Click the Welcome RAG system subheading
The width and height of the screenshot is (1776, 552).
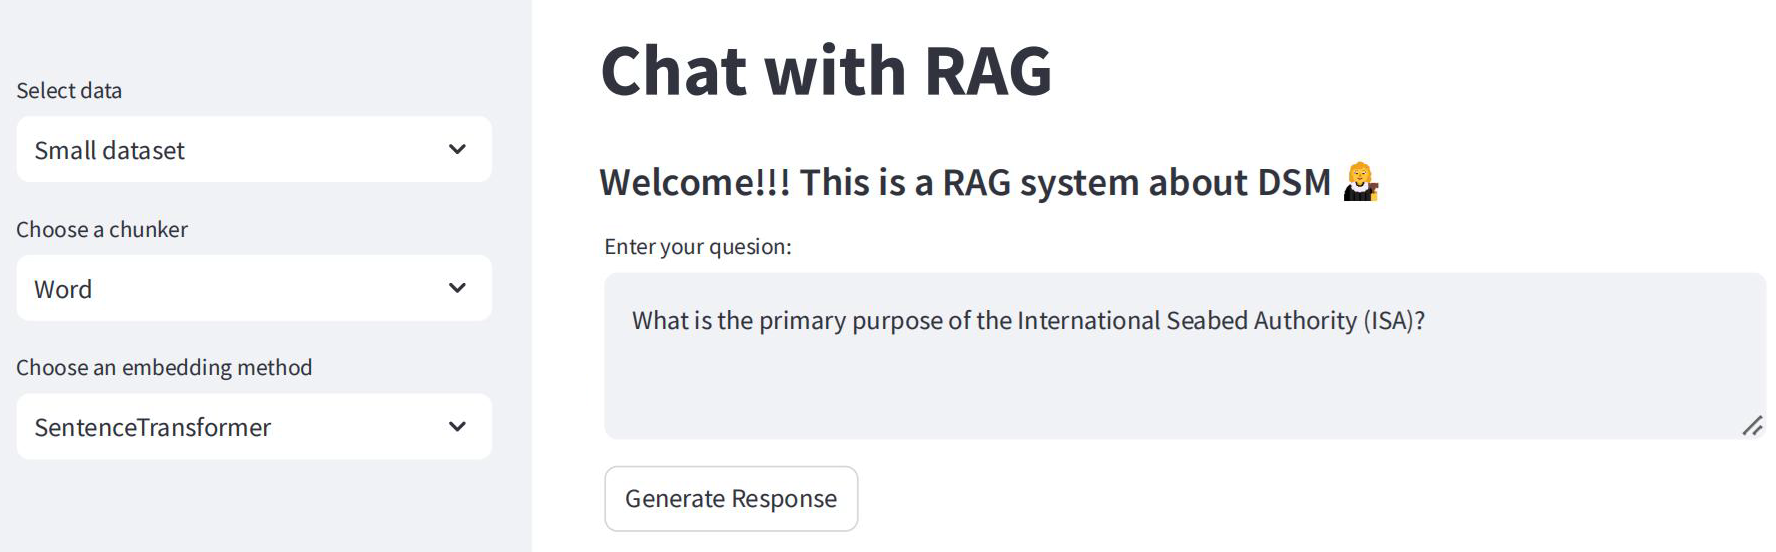964,183
